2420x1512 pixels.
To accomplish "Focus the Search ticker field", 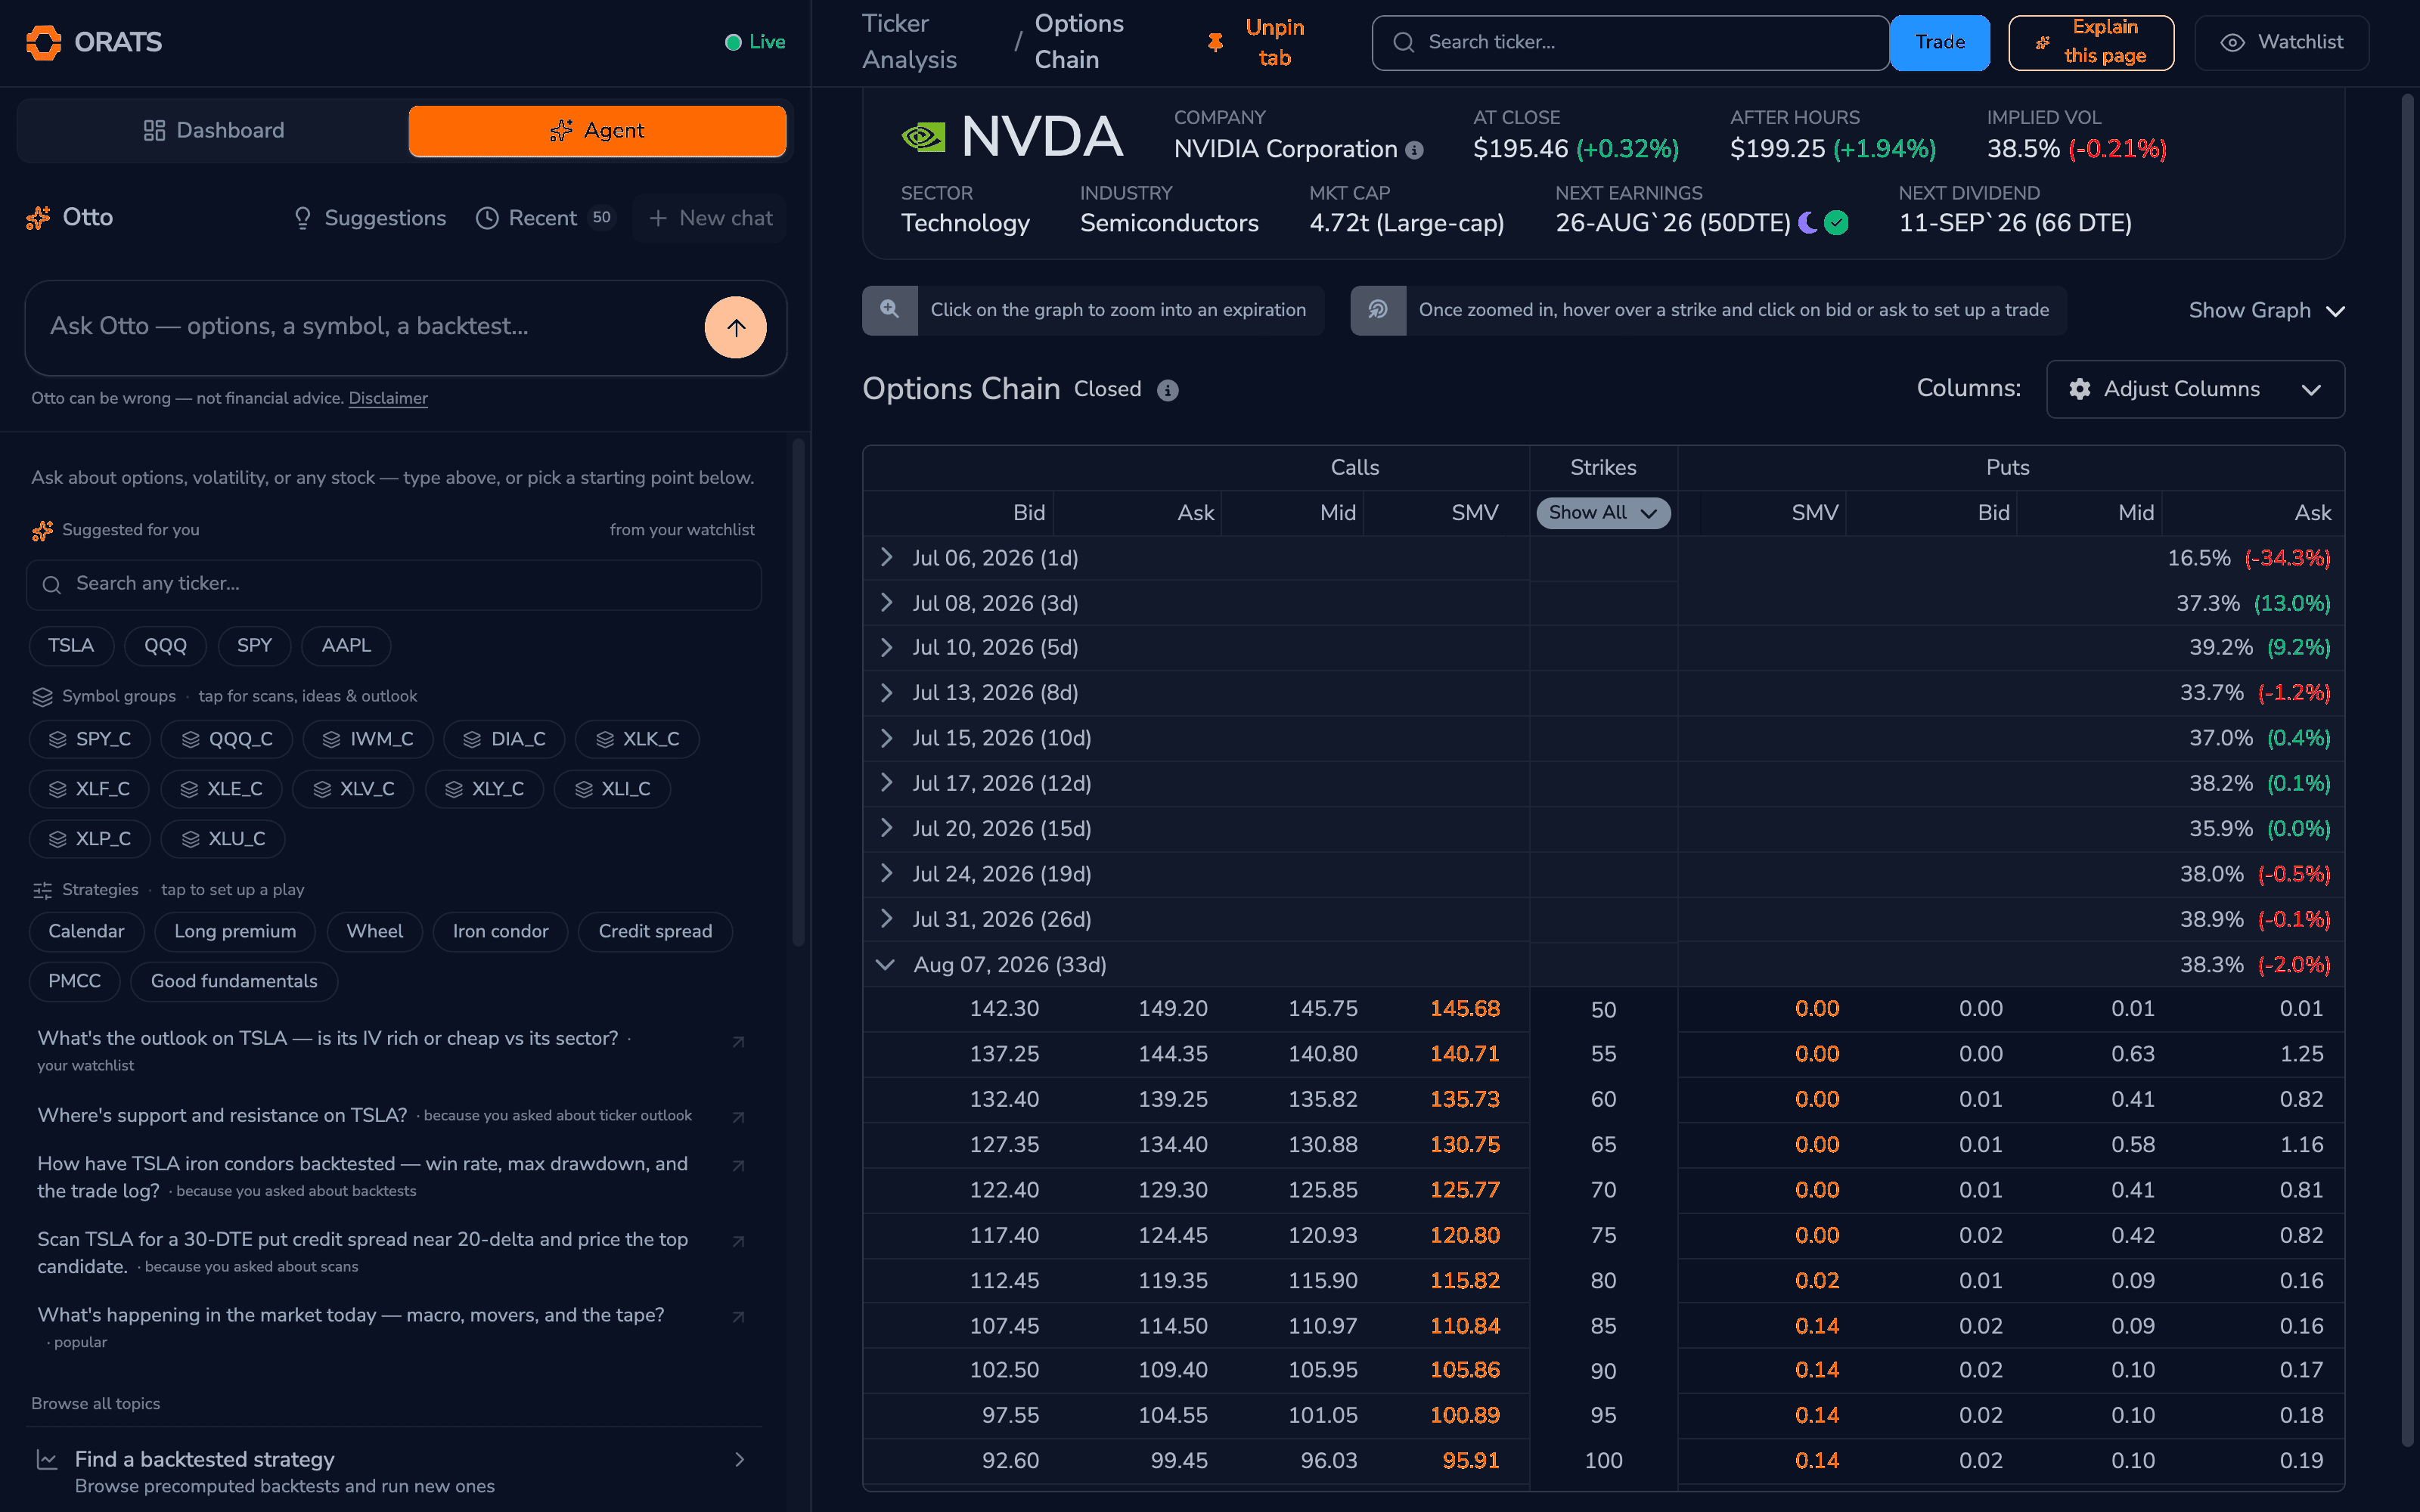I will coord(1630,43).
